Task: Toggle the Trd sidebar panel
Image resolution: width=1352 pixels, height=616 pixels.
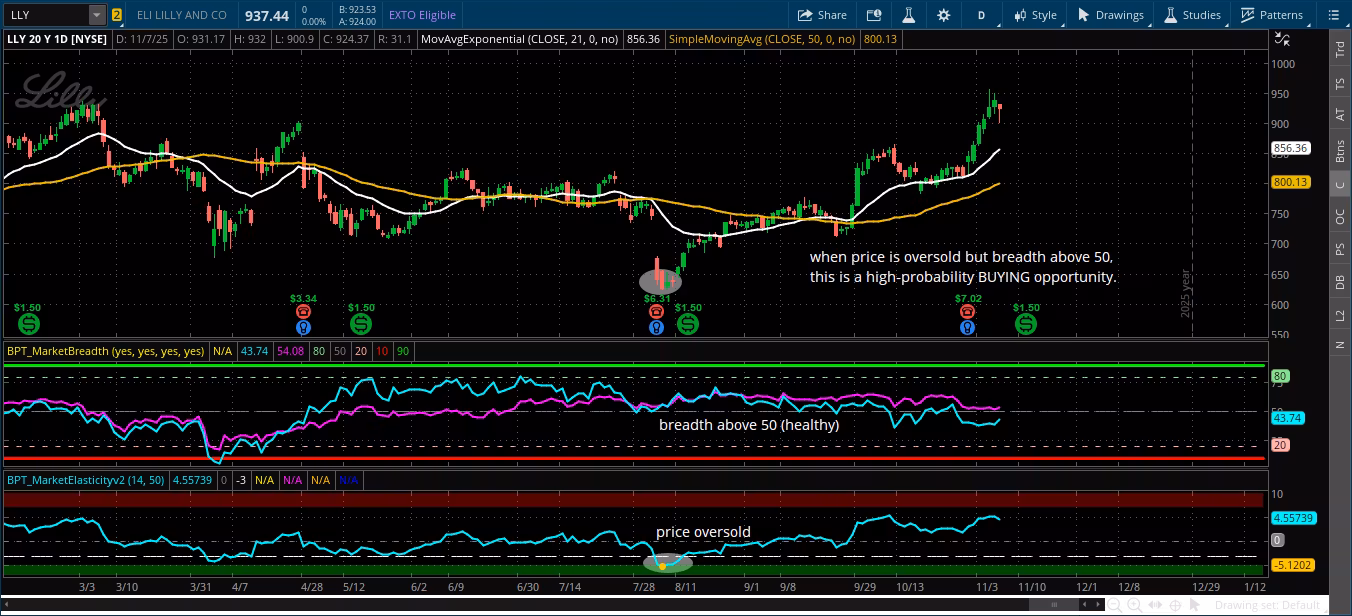Action: tap(1340, 50)
